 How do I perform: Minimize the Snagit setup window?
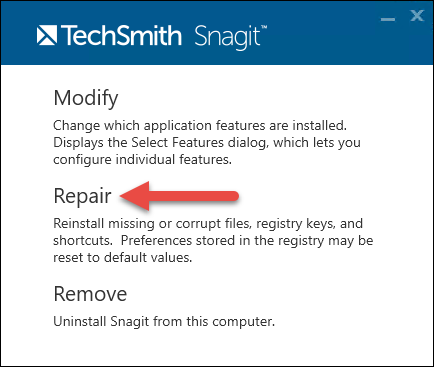[388, 19]
